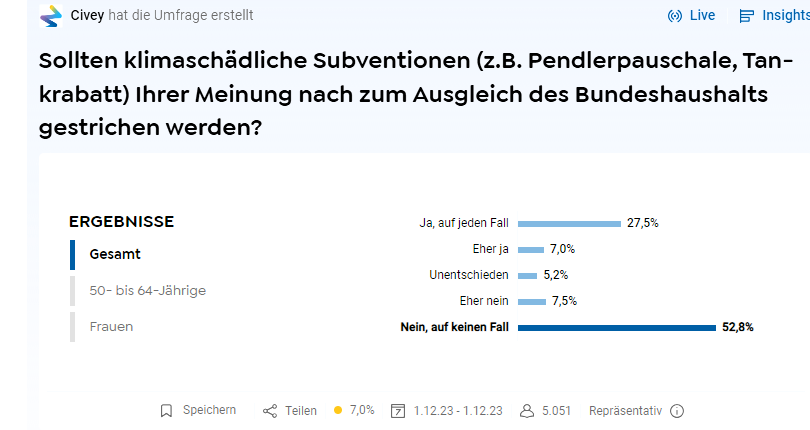The height and width of the screenshot is (430, 810).
Task: Click the Live broadcast icon
Action: [x=674, y=16]
